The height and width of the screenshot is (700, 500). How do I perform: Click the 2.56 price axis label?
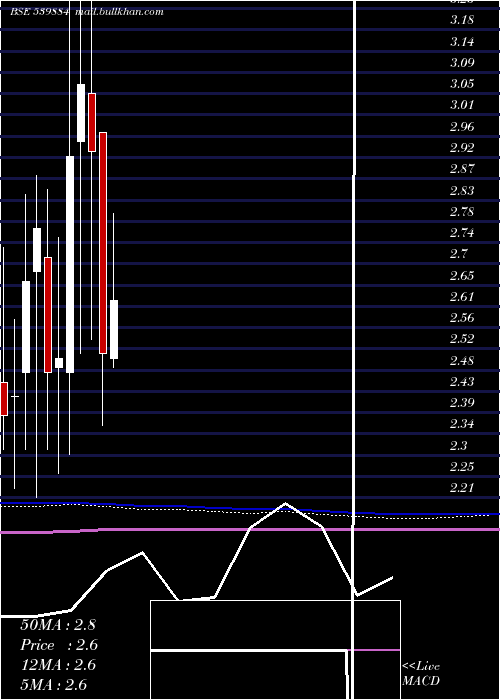tap(462, 317)
